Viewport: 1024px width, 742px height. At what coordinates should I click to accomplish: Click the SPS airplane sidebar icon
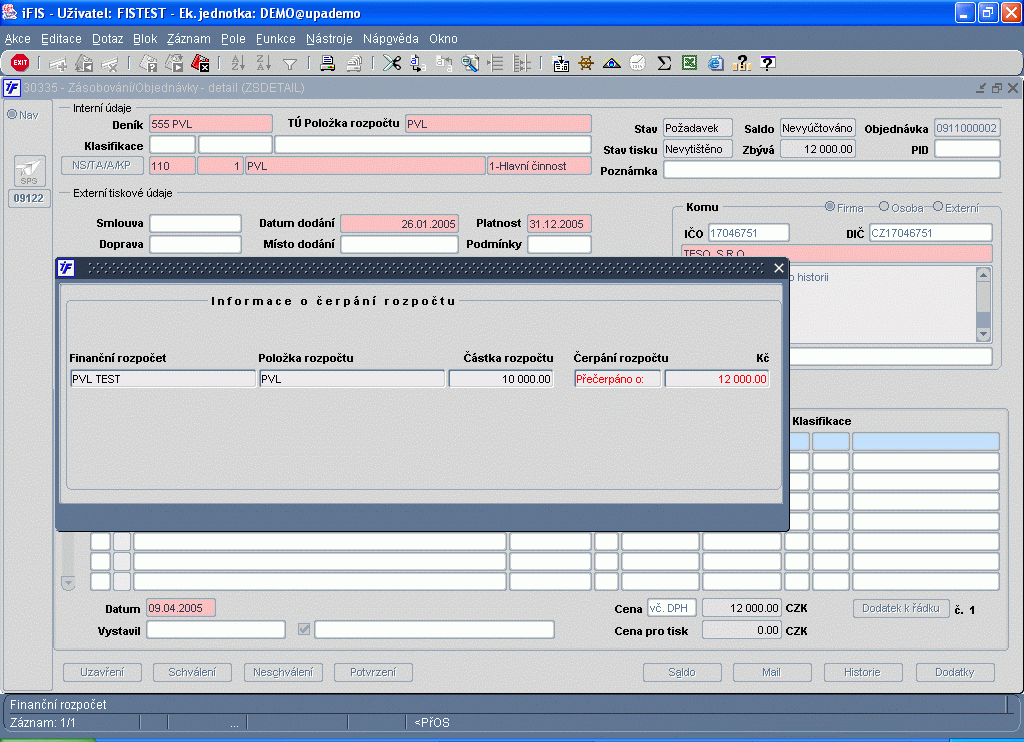(29, 171)
